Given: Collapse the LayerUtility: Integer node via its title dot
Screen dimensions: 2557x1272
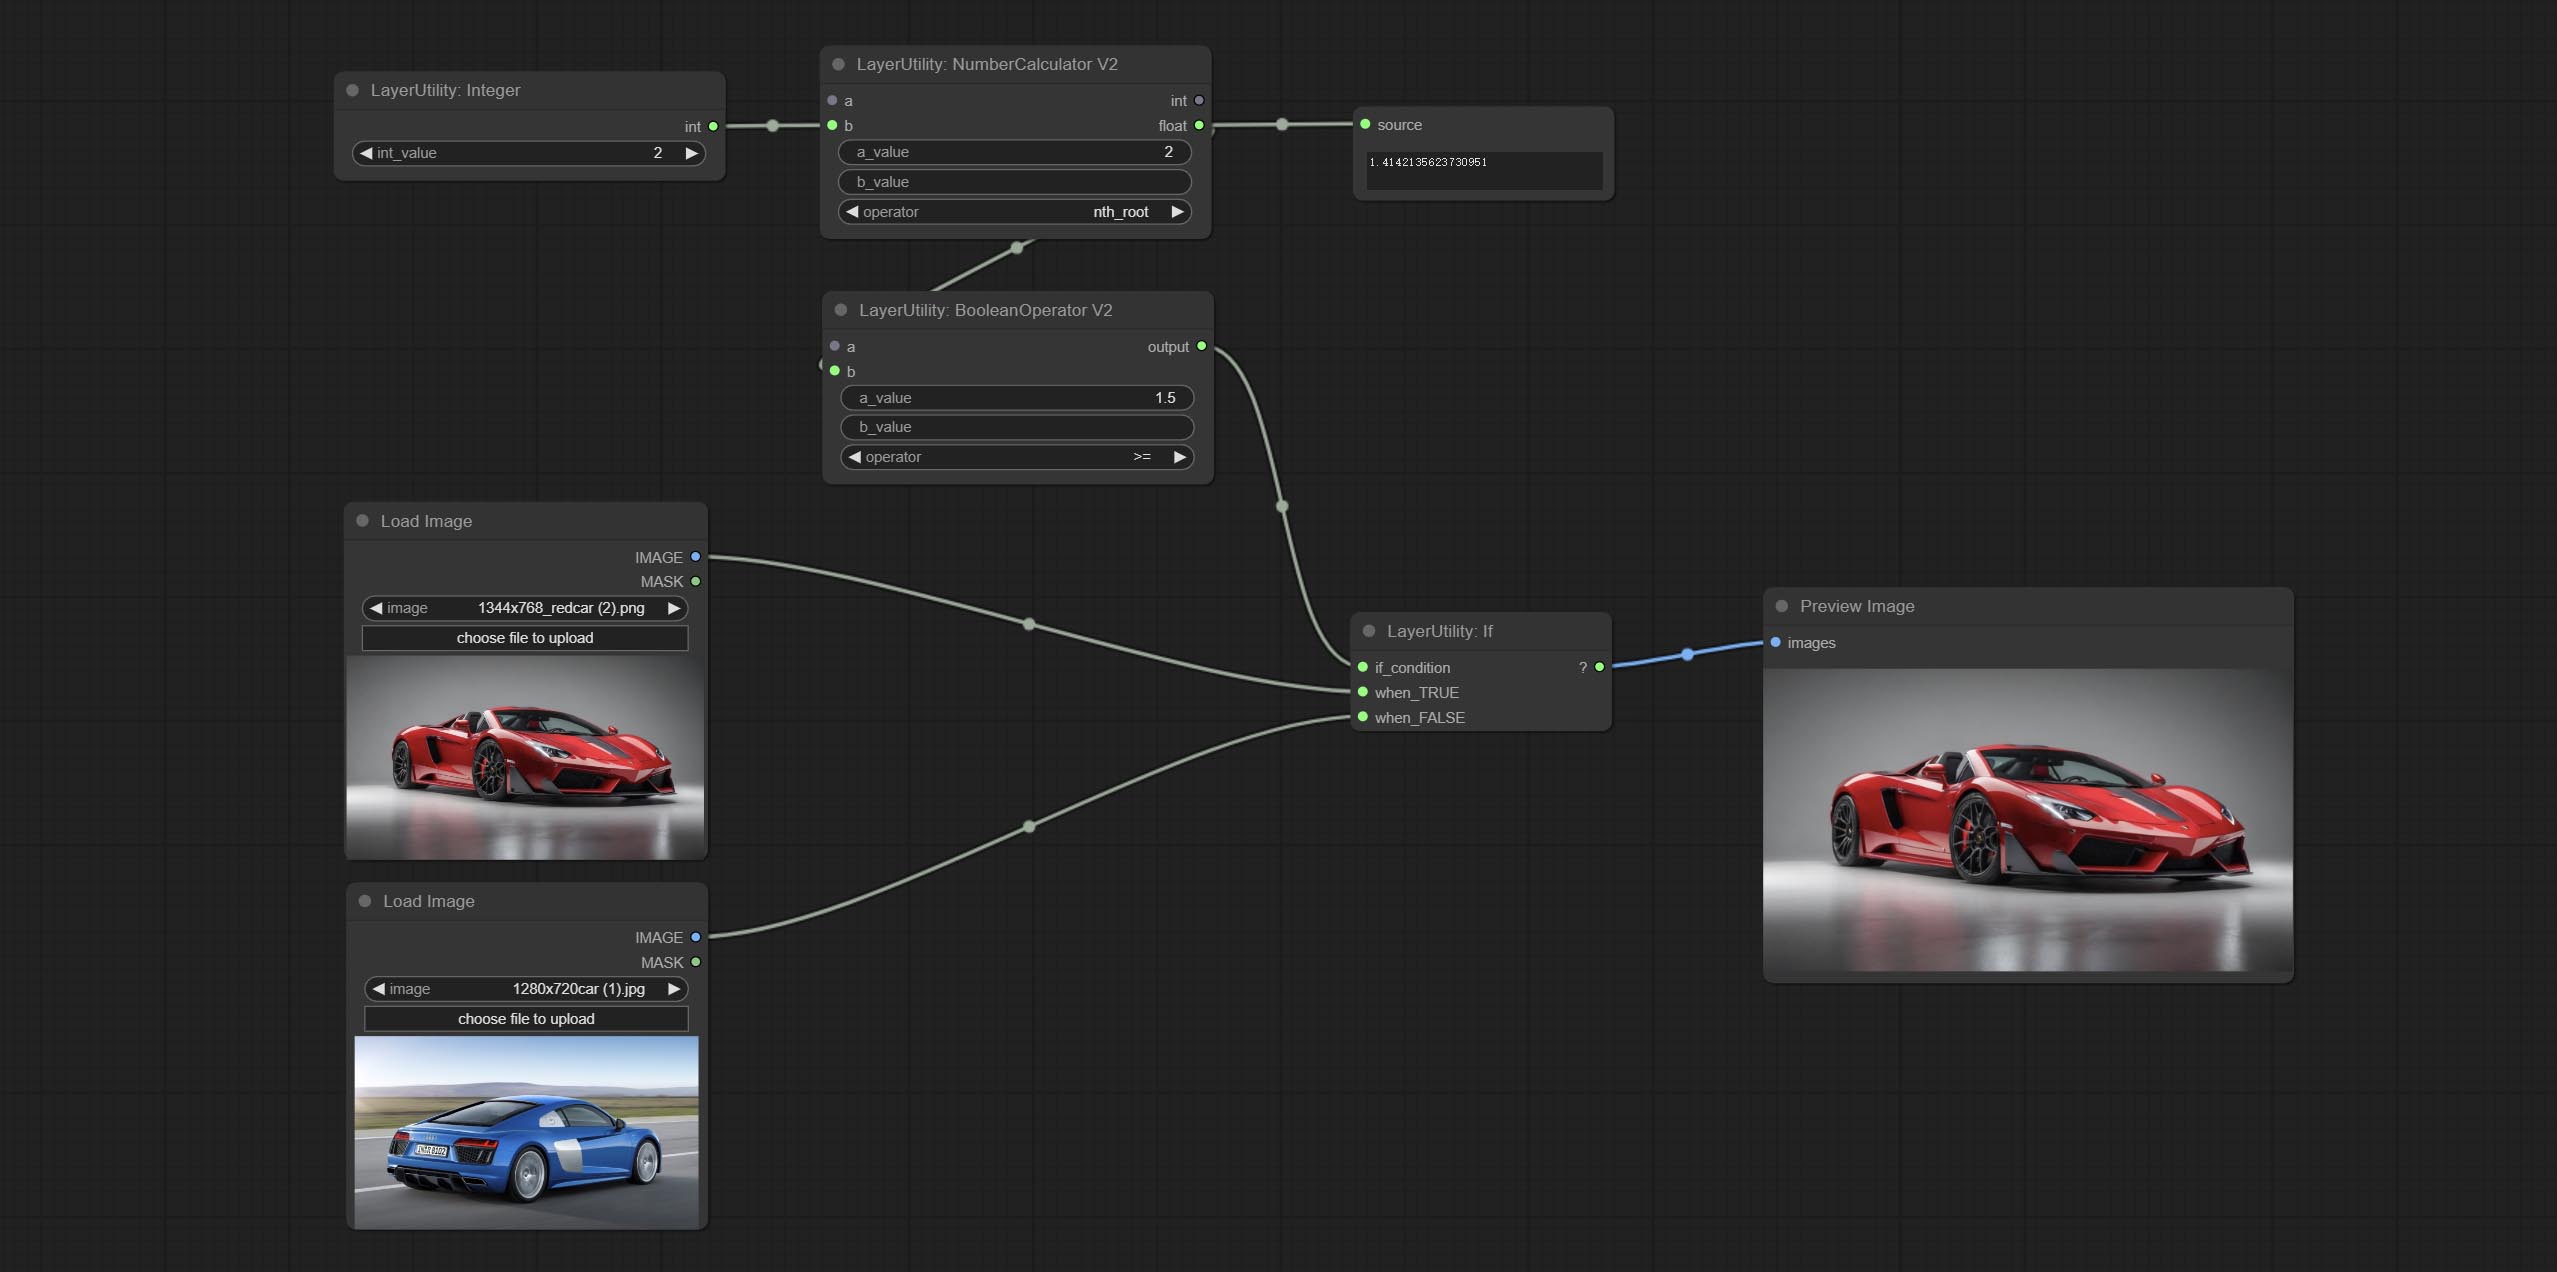Looking at the screenshot, I should pyautogui.click(x=353, y=90).
